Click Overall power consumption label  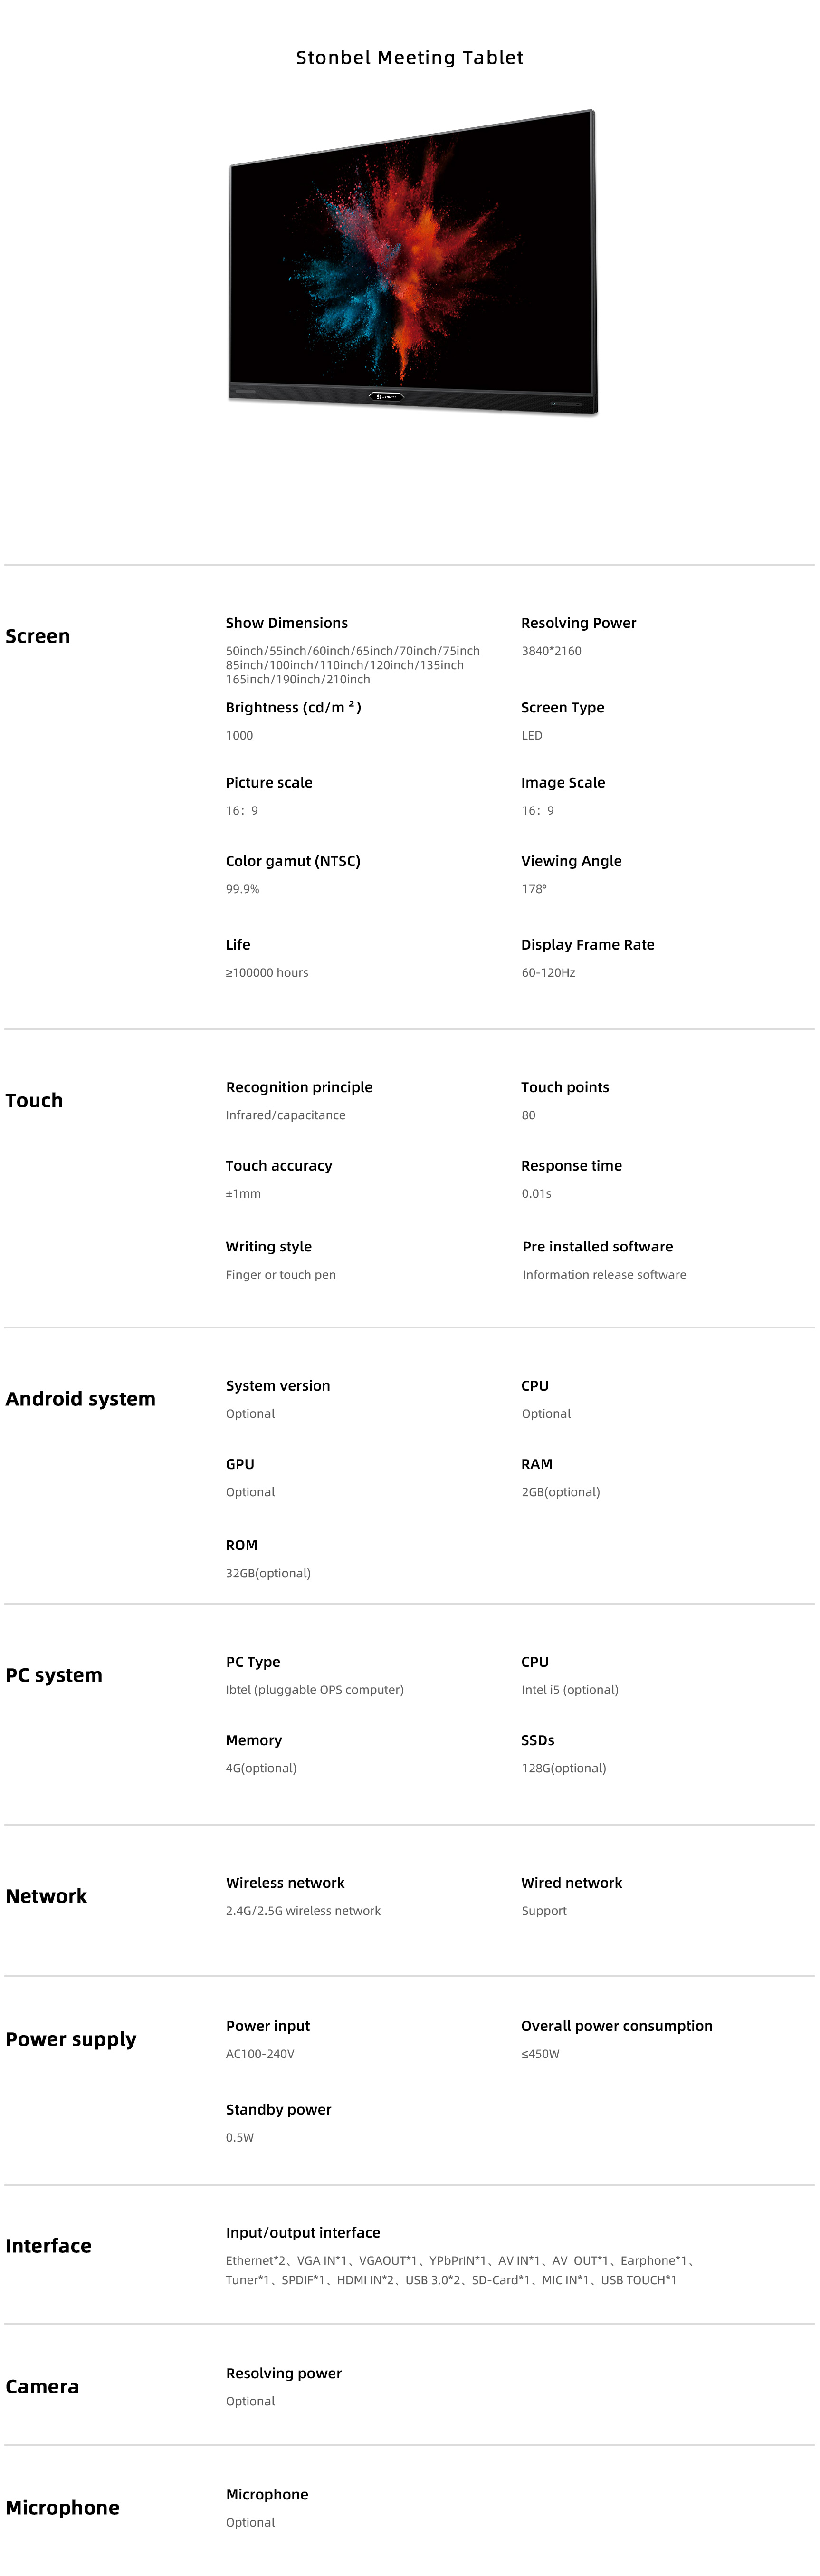[x=617, y=2026]
